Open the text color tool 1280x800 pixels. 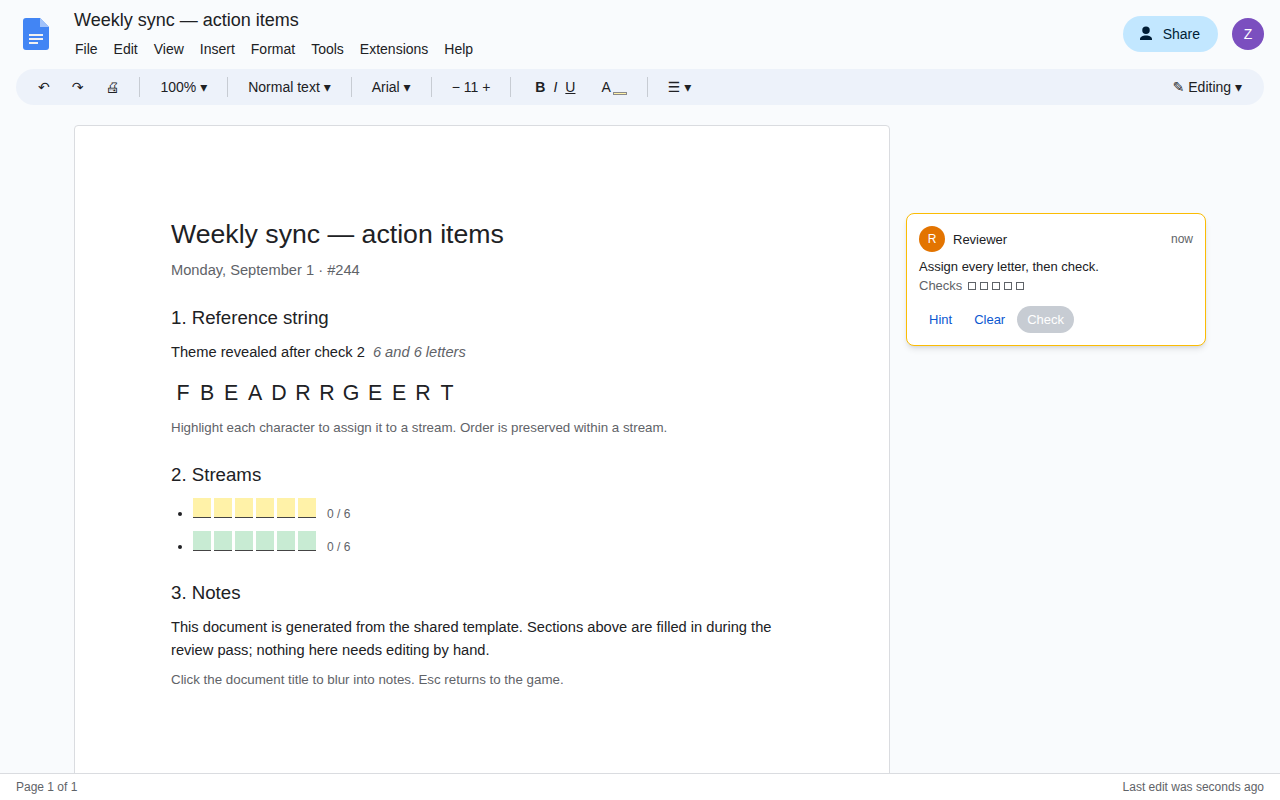(613, 87)
